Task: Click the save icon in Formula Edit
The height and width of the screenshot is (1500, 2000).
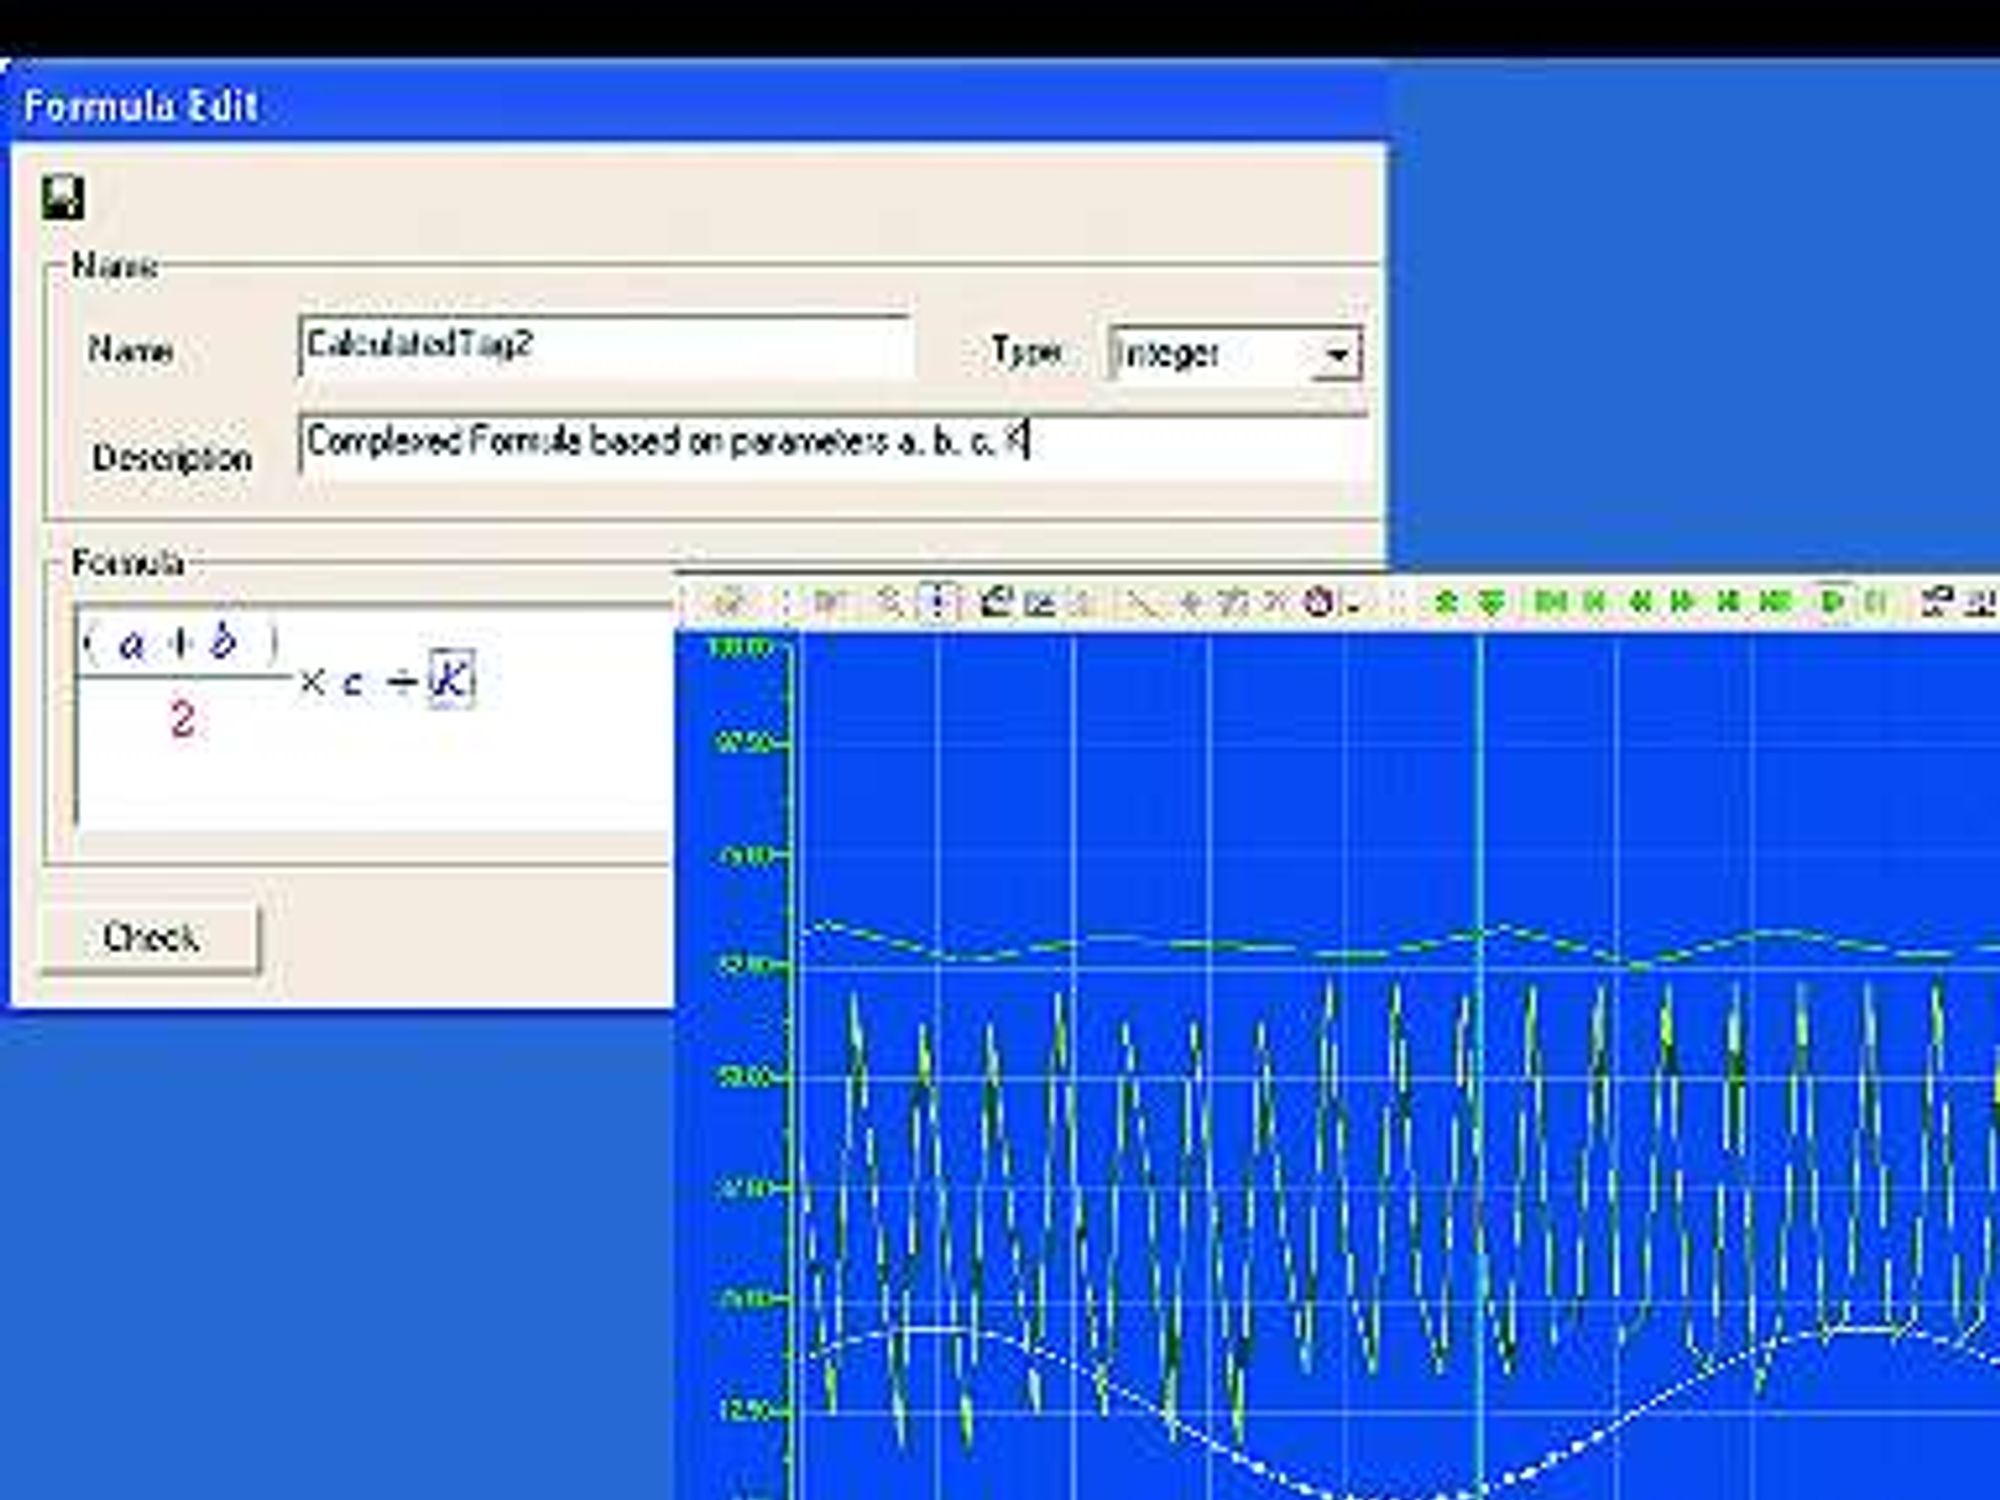Action: tap(63, 197)
